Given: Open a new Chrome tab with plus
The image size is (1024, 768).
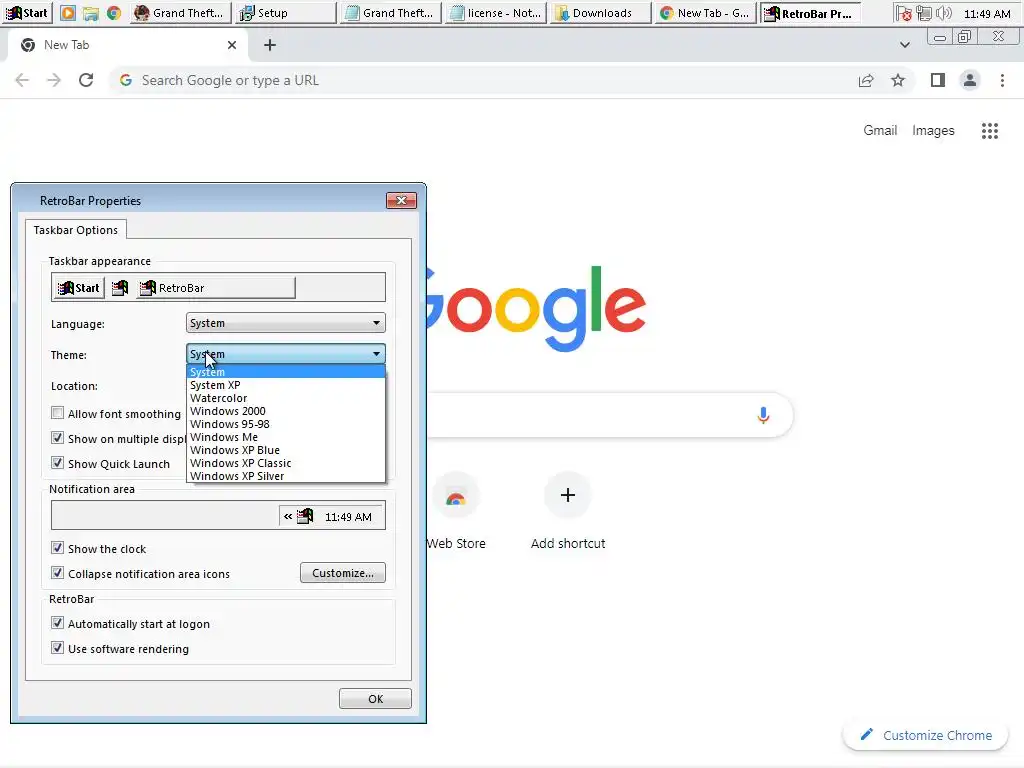Looking at the screenshot, I should 270,45.
